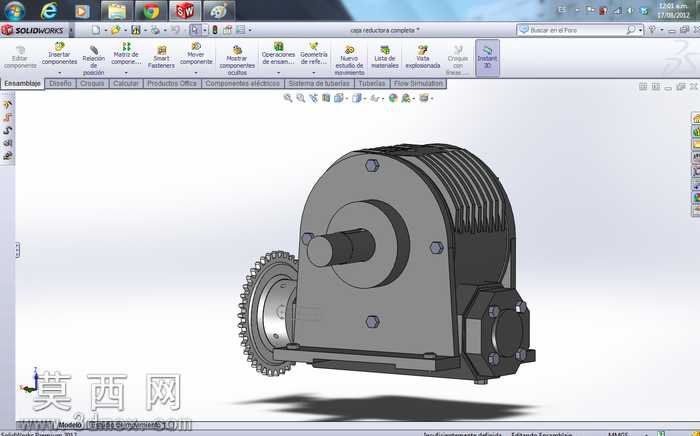Click the Save icon in quick toolbar

coord(136,30)
